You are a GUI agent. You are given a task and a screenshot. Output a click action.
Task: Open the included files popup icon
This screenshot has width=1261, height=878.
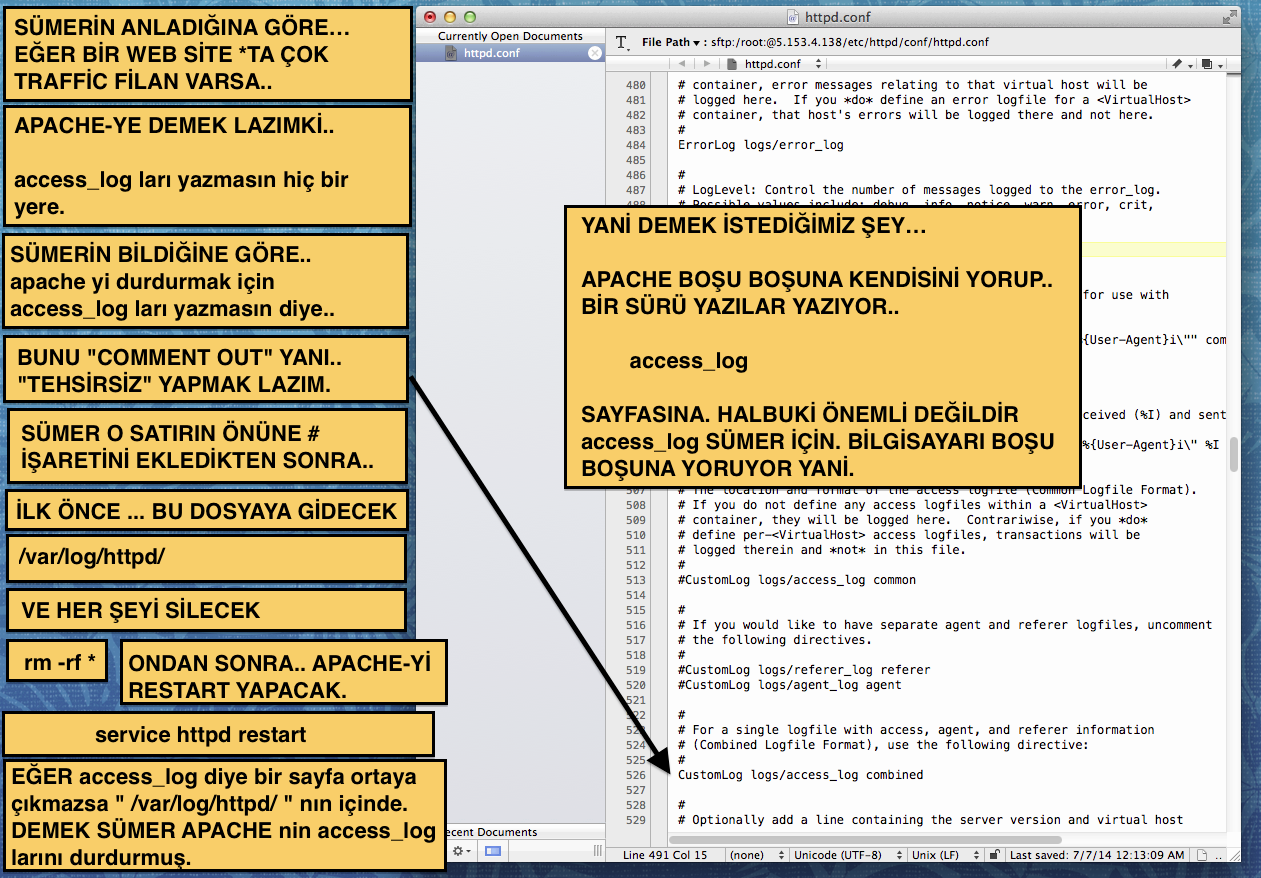coord(1211,64)
